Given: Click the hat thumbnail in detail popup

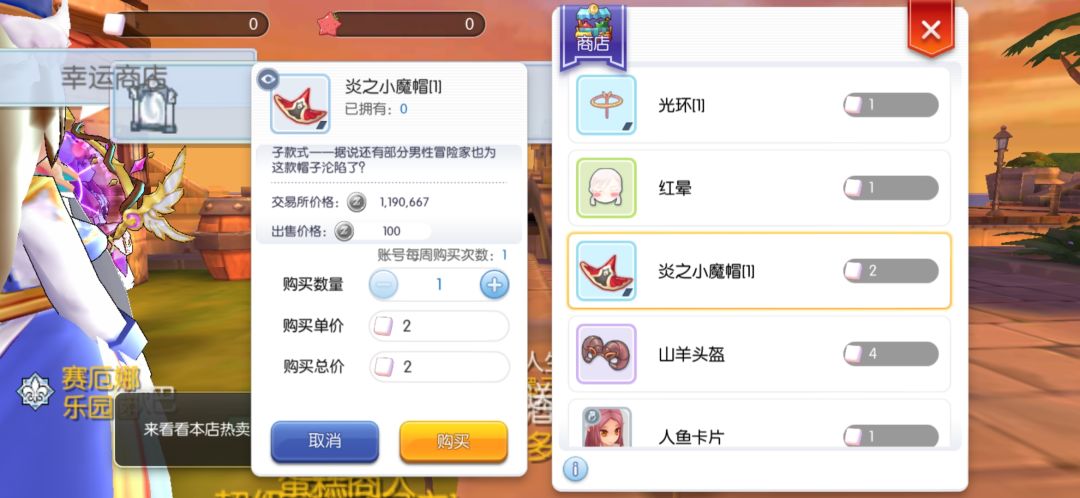Looking at the screenshot, I should tap(300, 104).
